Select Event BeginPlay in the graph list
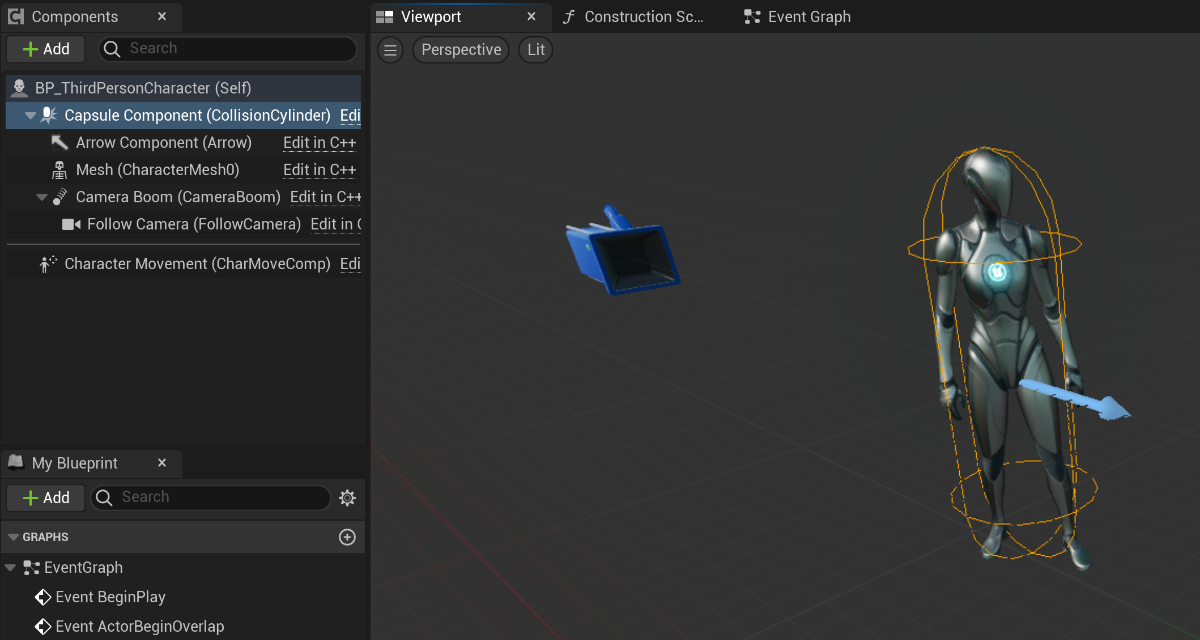The height and width of the screenshot is (640, 1200). coord(110,597)
